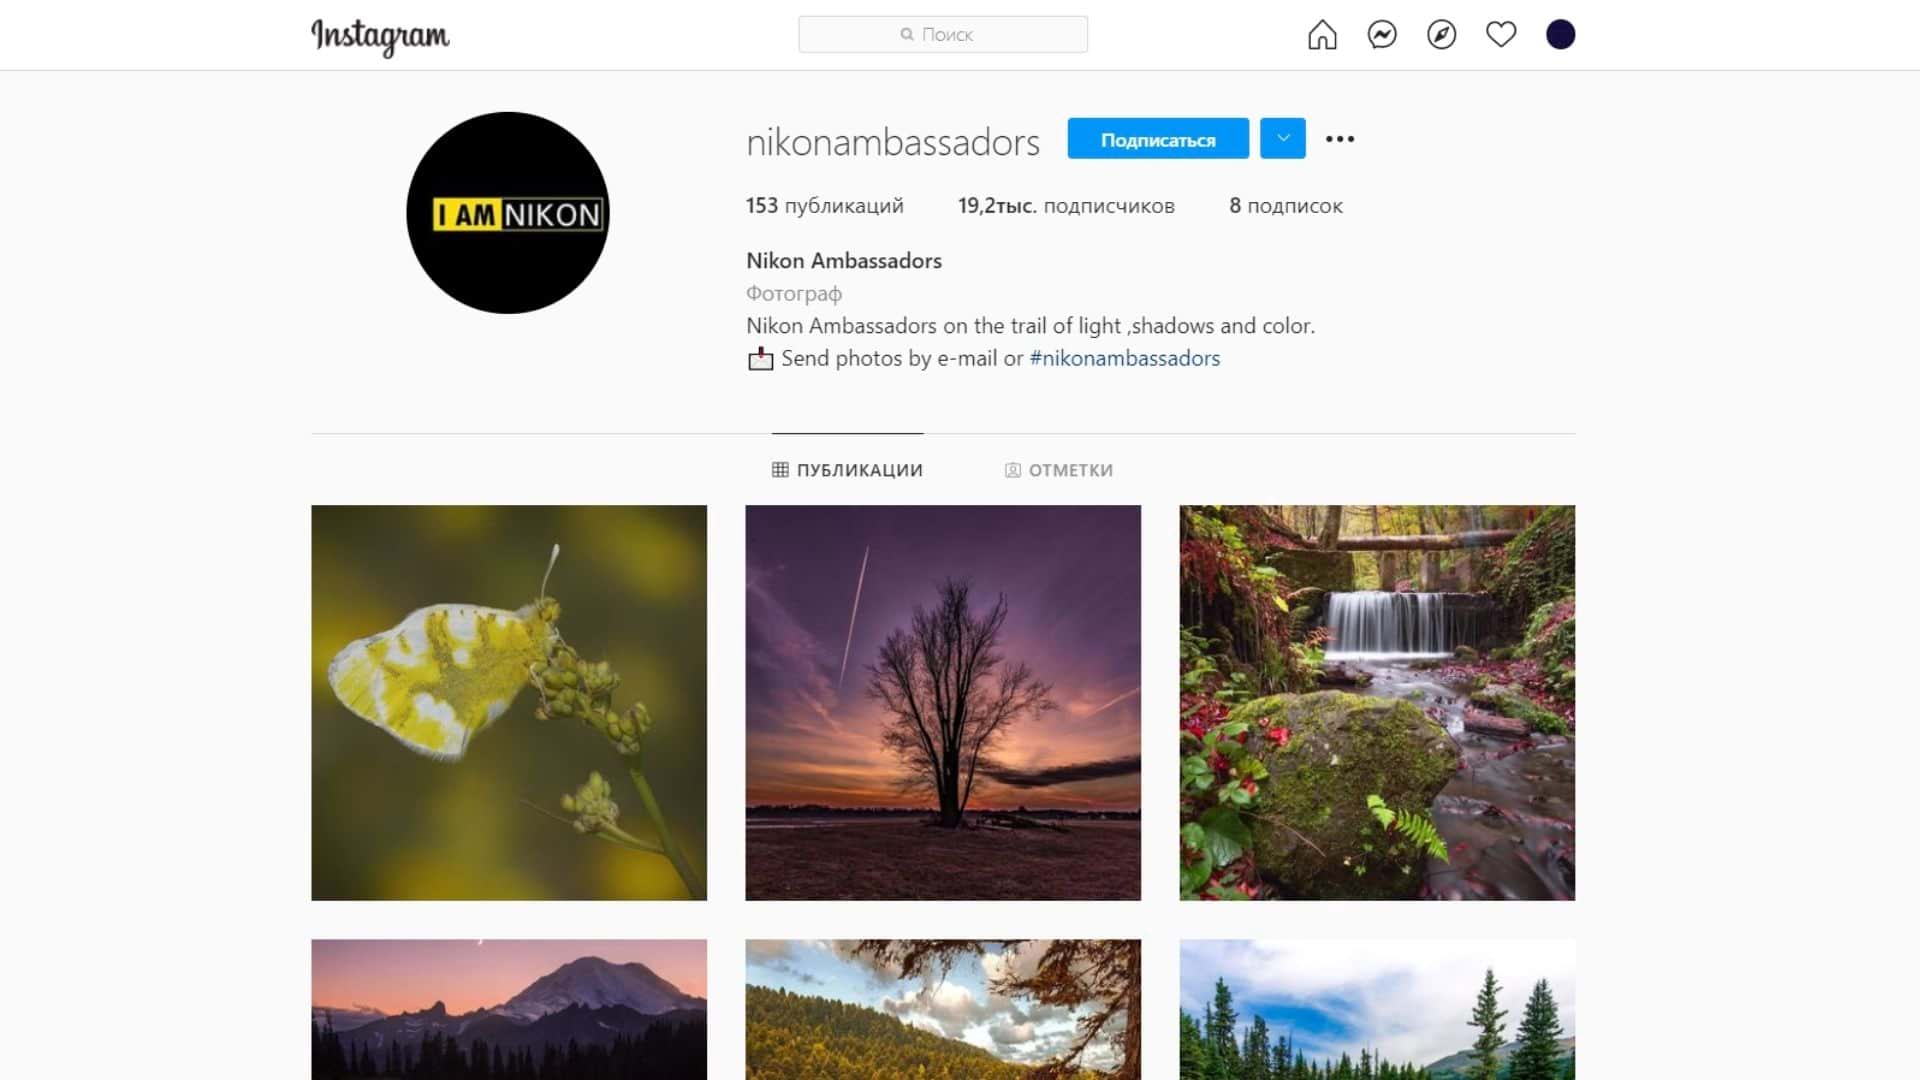
Task: Focus the Поиск search field
Action: (x=943, y=34)
